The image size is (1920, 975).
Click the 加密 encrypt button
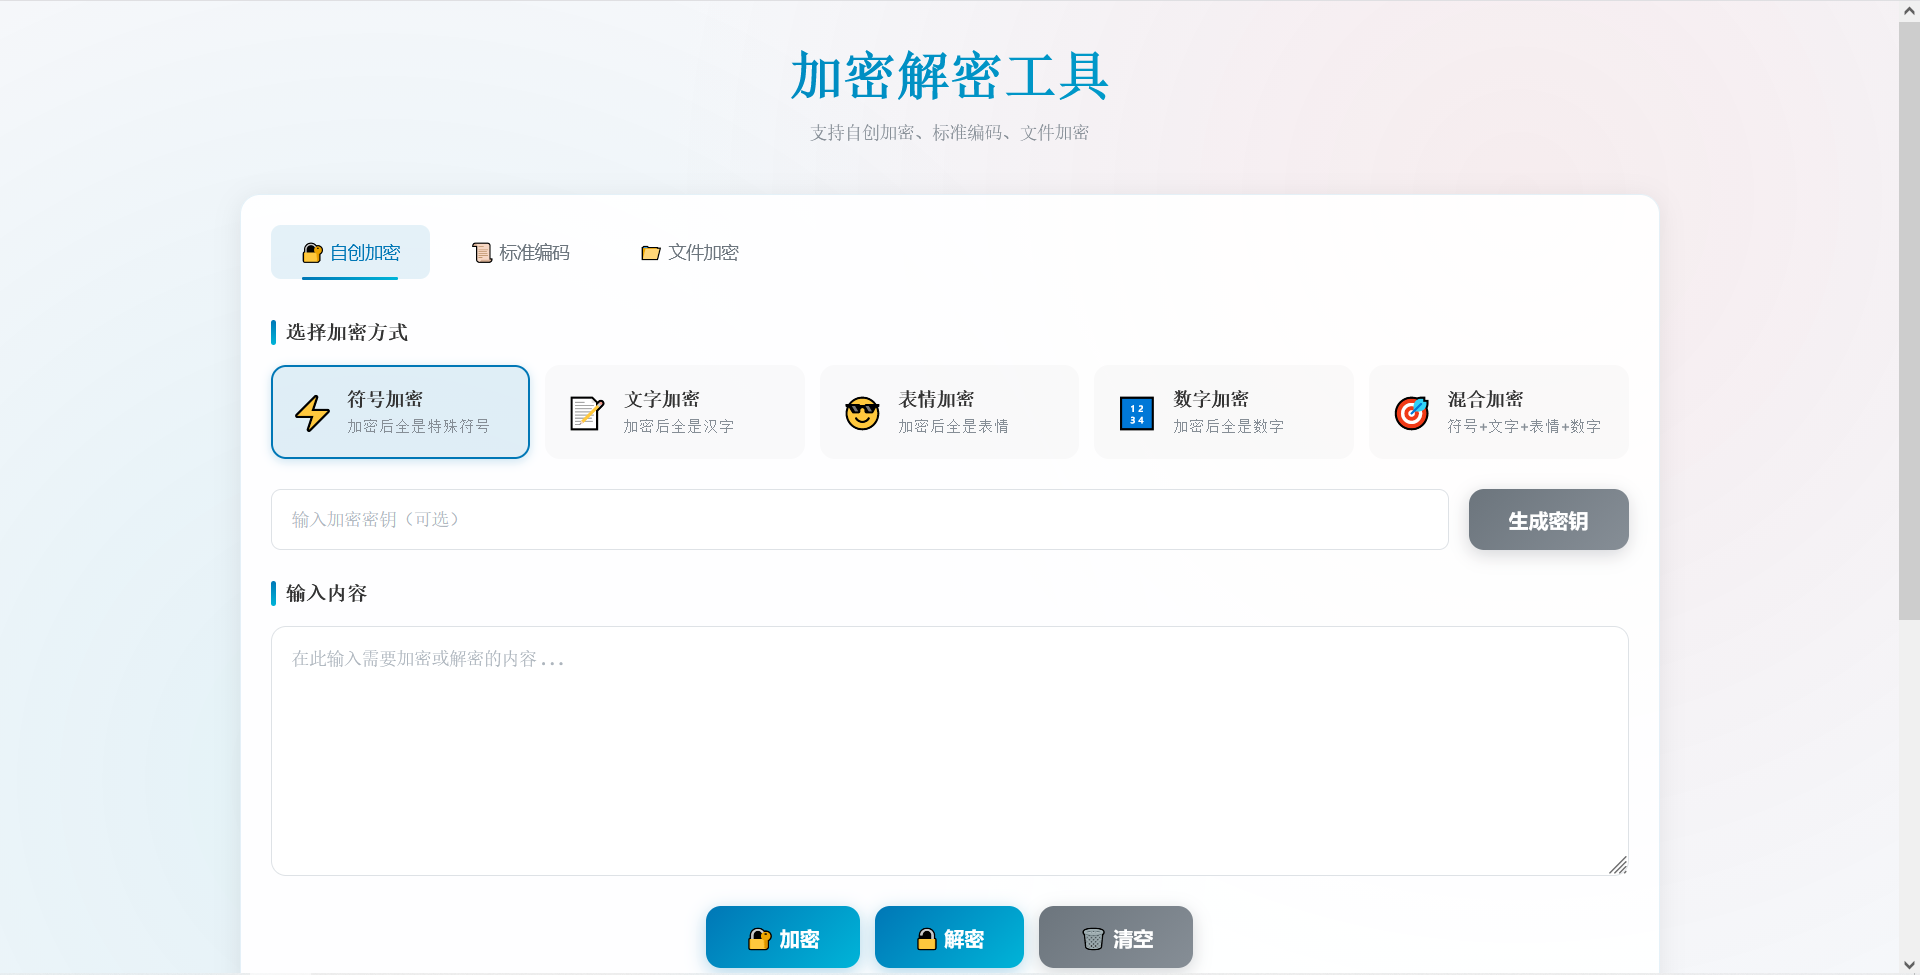point(783,938)
